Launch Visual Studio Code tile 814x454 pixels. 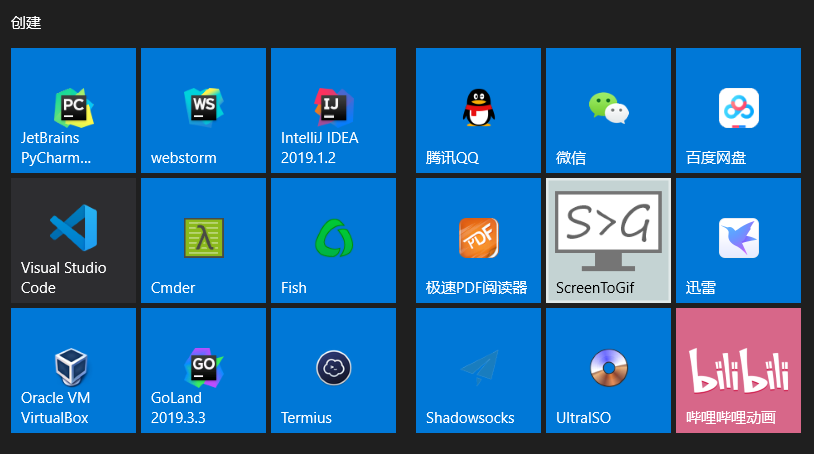click(x=73, y=240)
